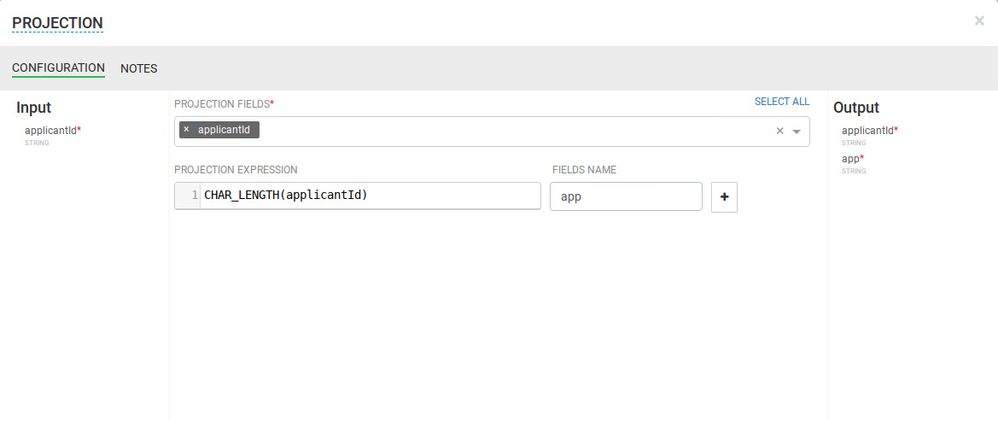Click the applicantId chip label
The height and width of the screenshot is (421, 998).
tap(225, 130)
